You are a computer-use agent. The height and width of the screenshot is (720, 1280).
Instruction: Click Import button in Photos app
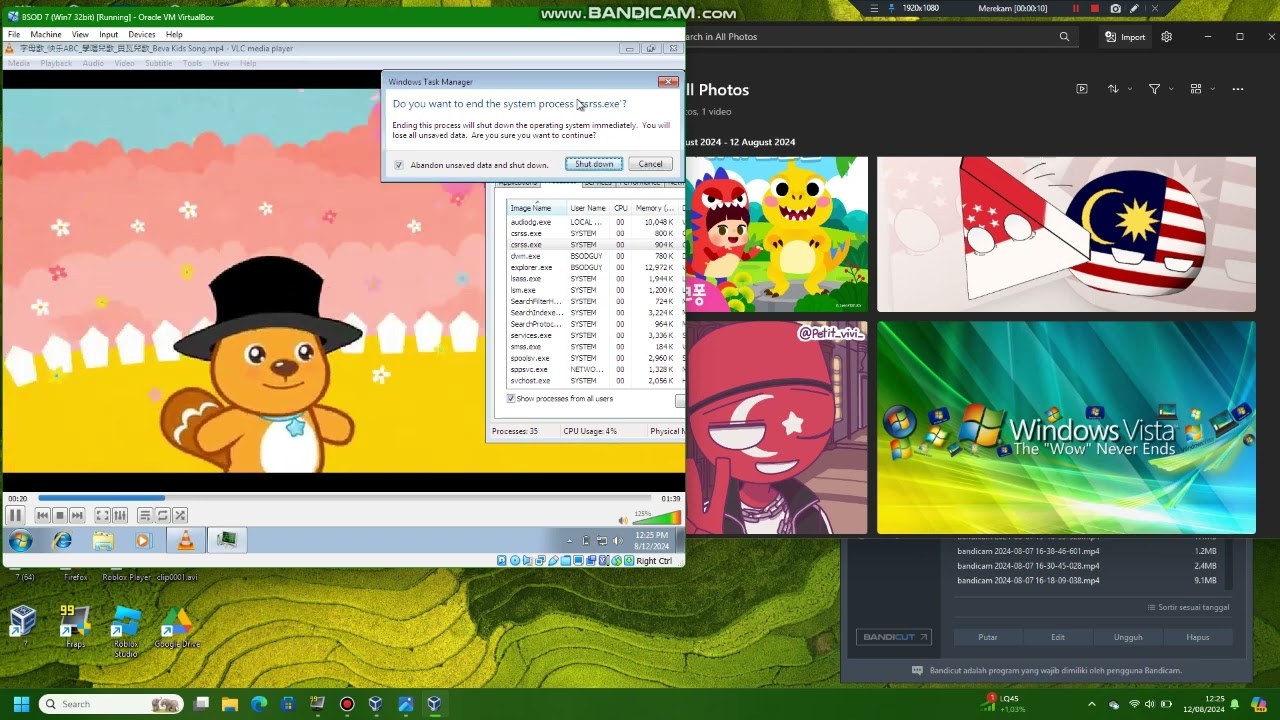point(1125,37)
